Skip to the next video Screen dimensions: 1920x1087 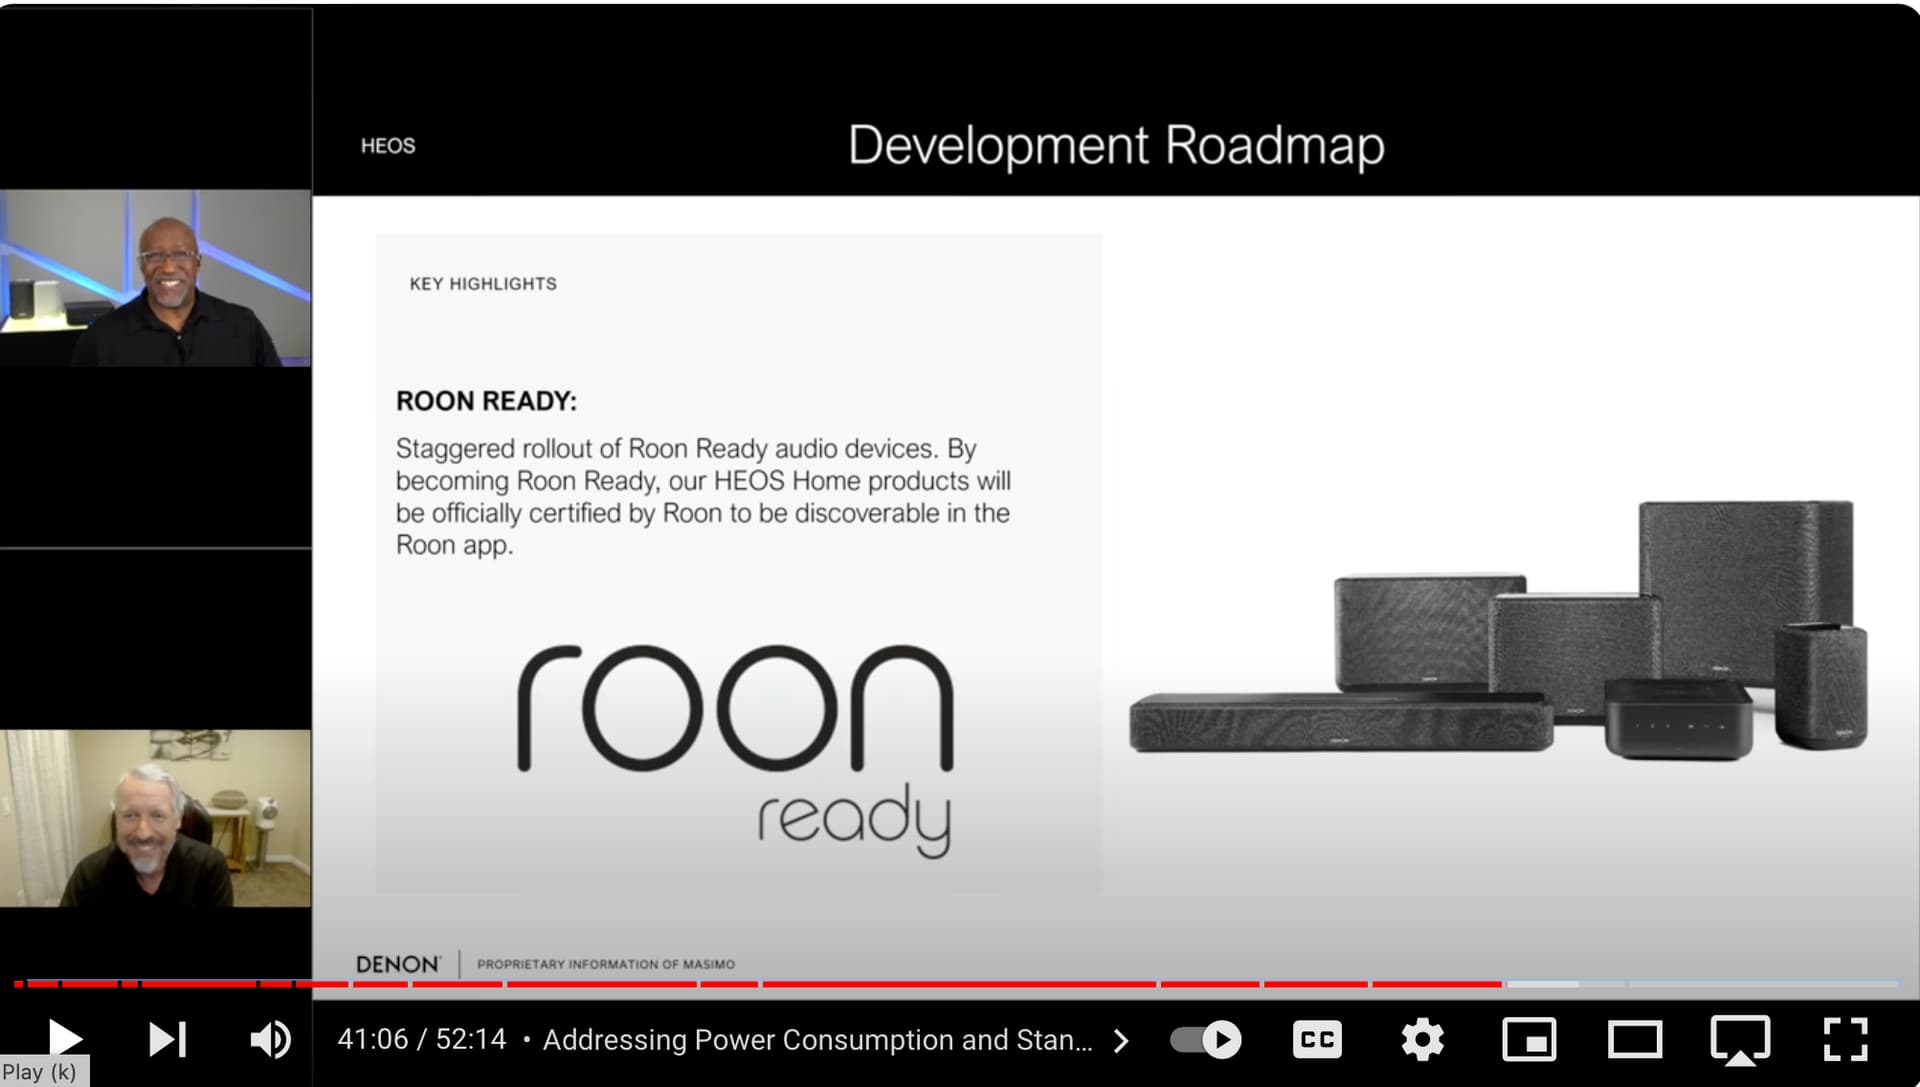[x=168, y=1039]
